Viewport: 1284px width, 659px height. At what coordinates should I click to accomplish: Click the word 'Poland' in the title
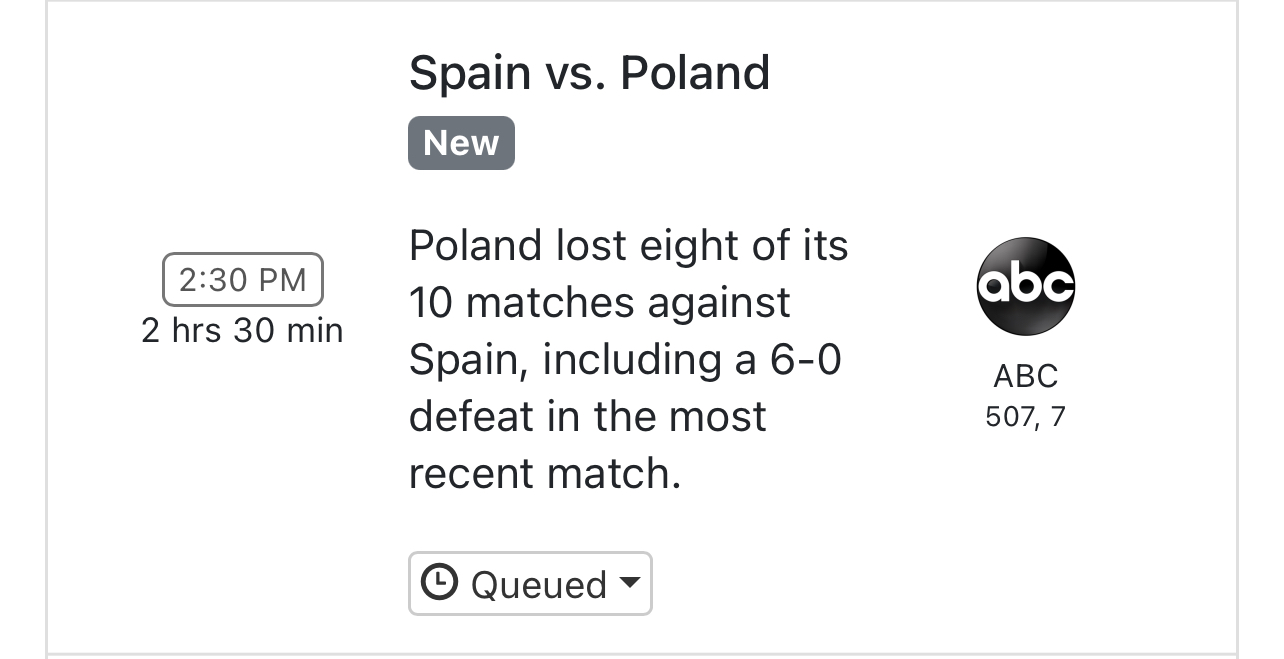point(694,73)
